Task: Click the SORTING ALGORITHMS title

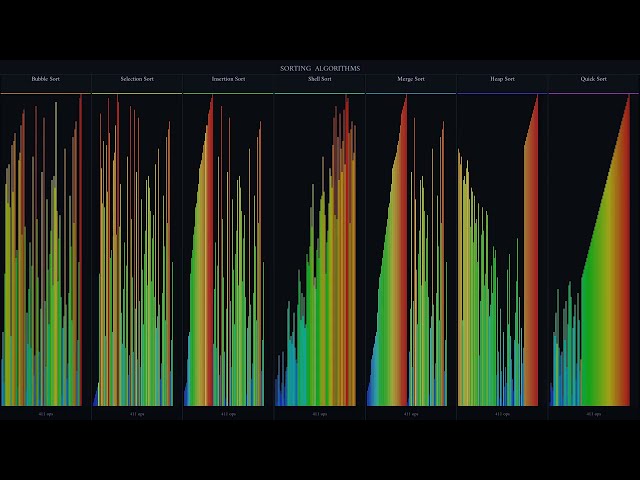Action: (320, 68)
